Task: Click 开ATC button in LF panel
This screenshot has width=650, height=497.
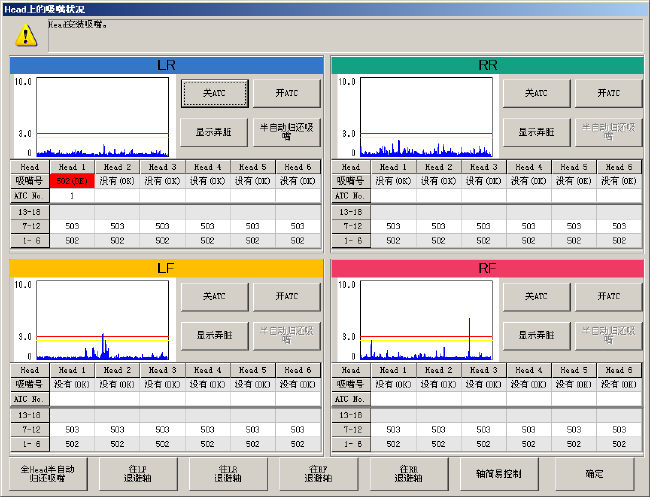Action: [285, 297]
